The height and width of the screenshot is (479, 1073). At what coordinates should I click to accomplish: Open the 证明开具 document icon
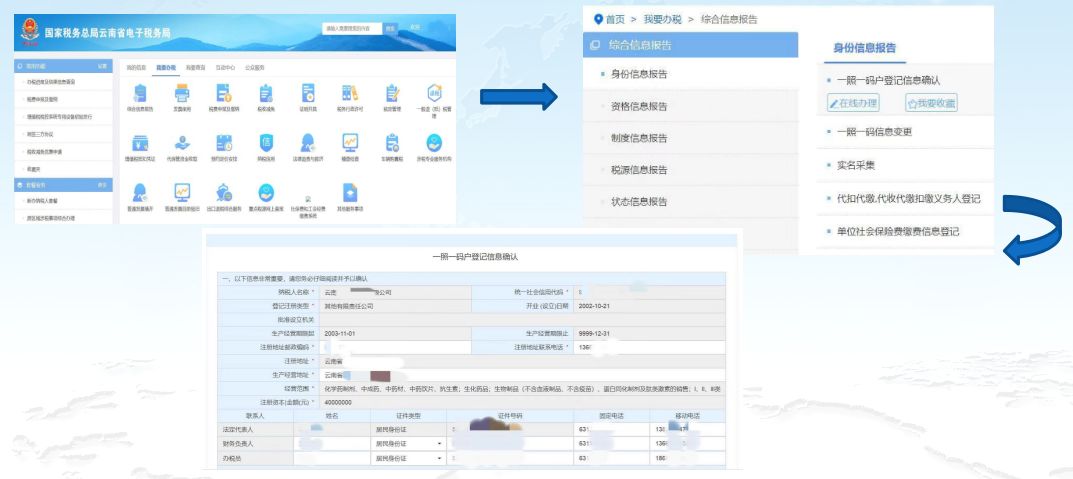tap(308, 93)
